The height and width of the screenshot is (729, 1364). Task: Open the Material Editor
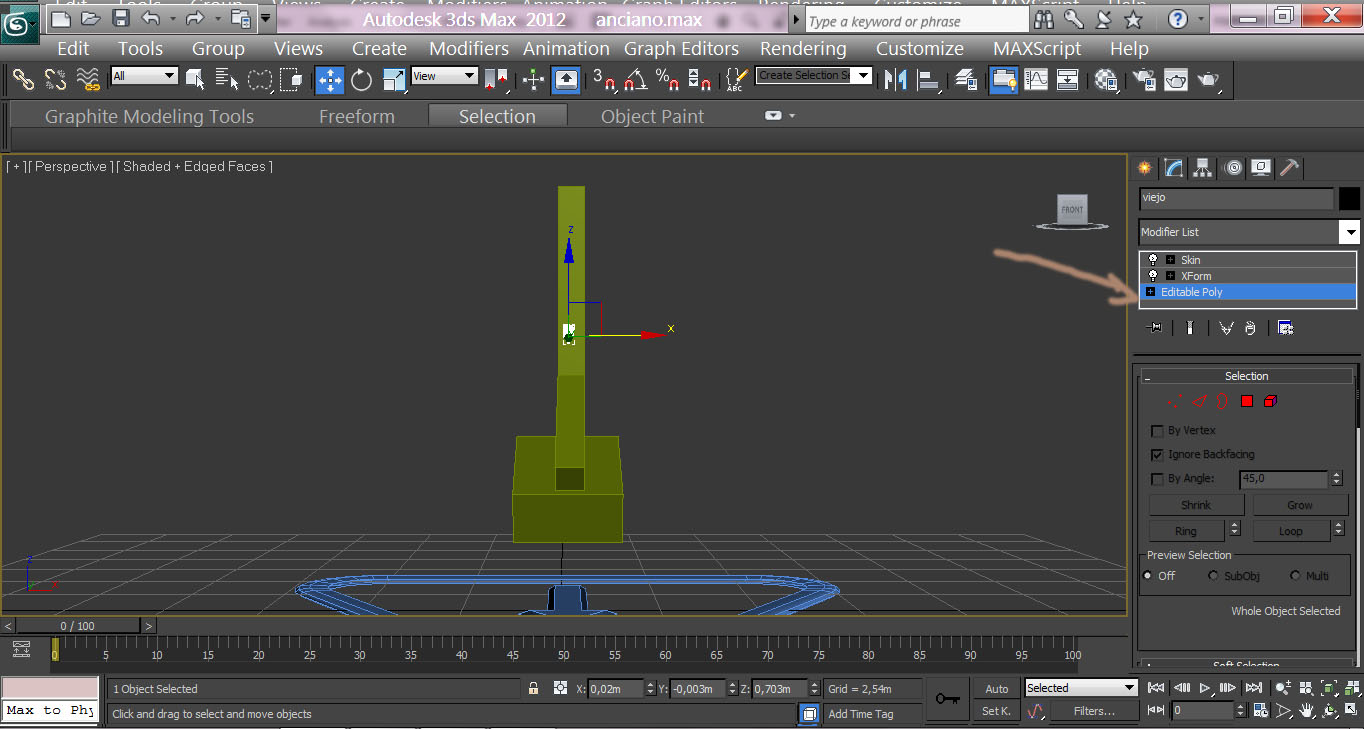point(1106,79)
